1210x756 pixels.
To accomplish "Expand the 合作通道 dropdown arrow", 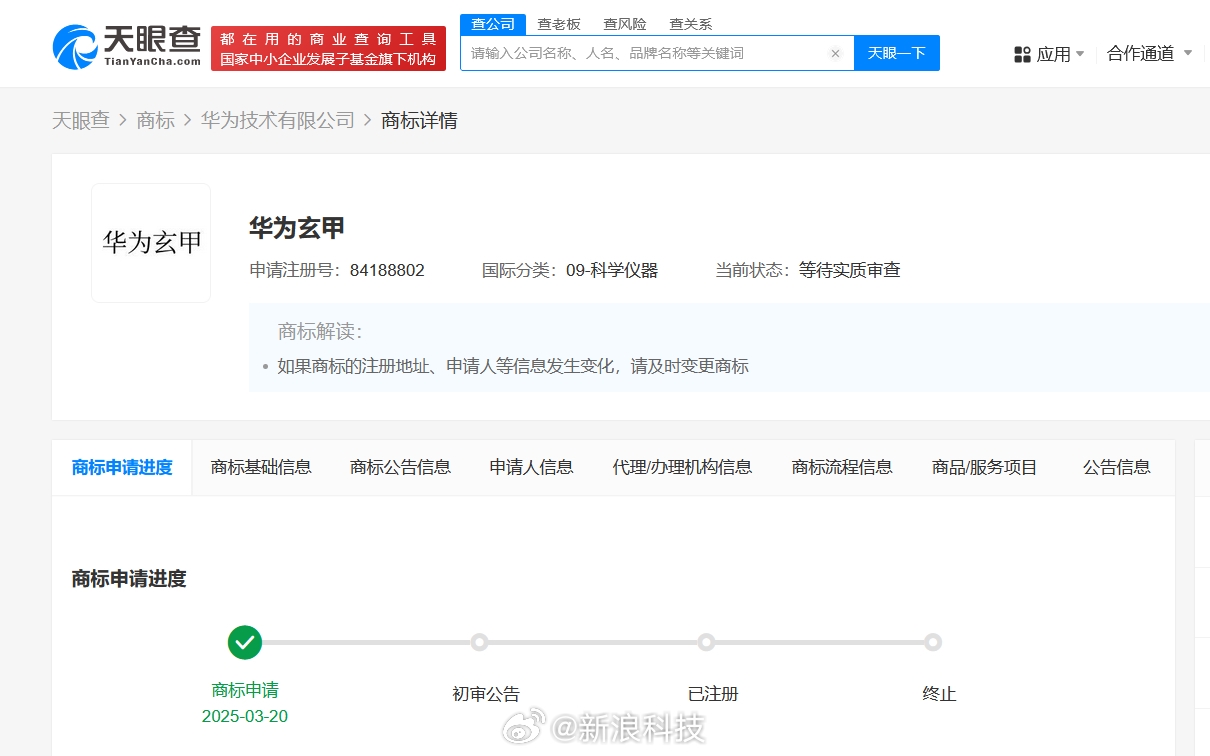I will pos(1188,53).
